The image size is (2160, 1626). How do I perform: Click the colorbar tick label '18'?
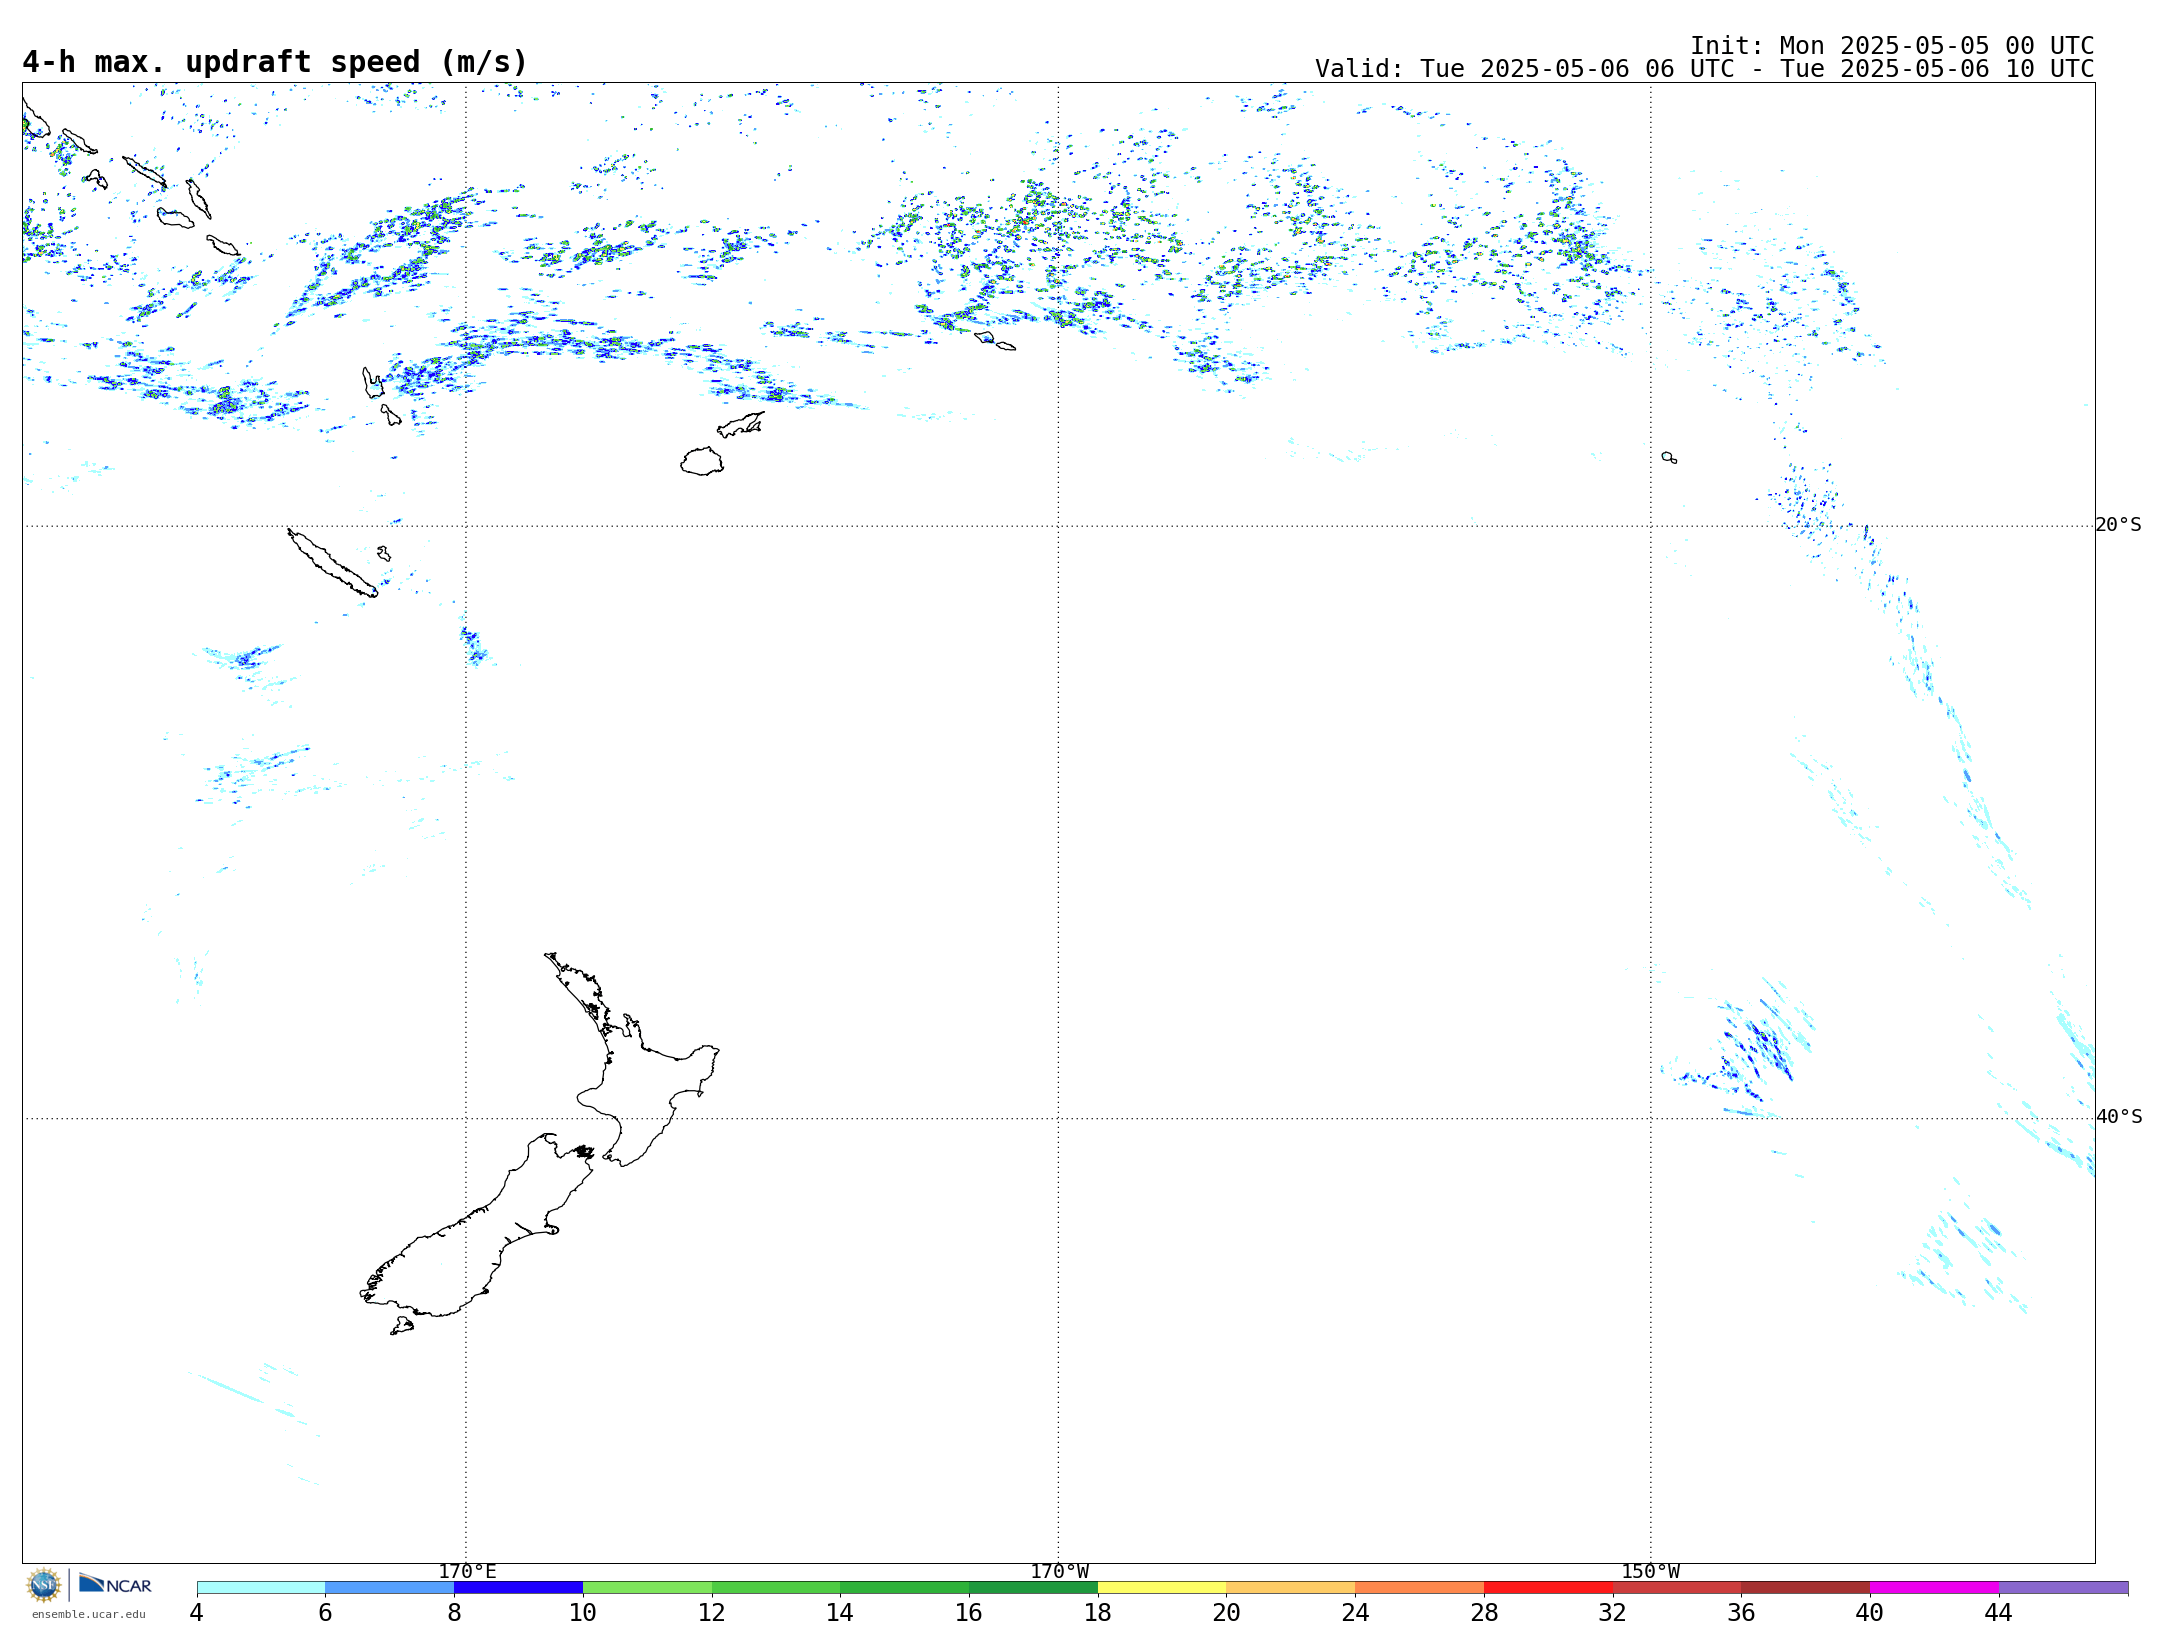coord(1098,1612)
